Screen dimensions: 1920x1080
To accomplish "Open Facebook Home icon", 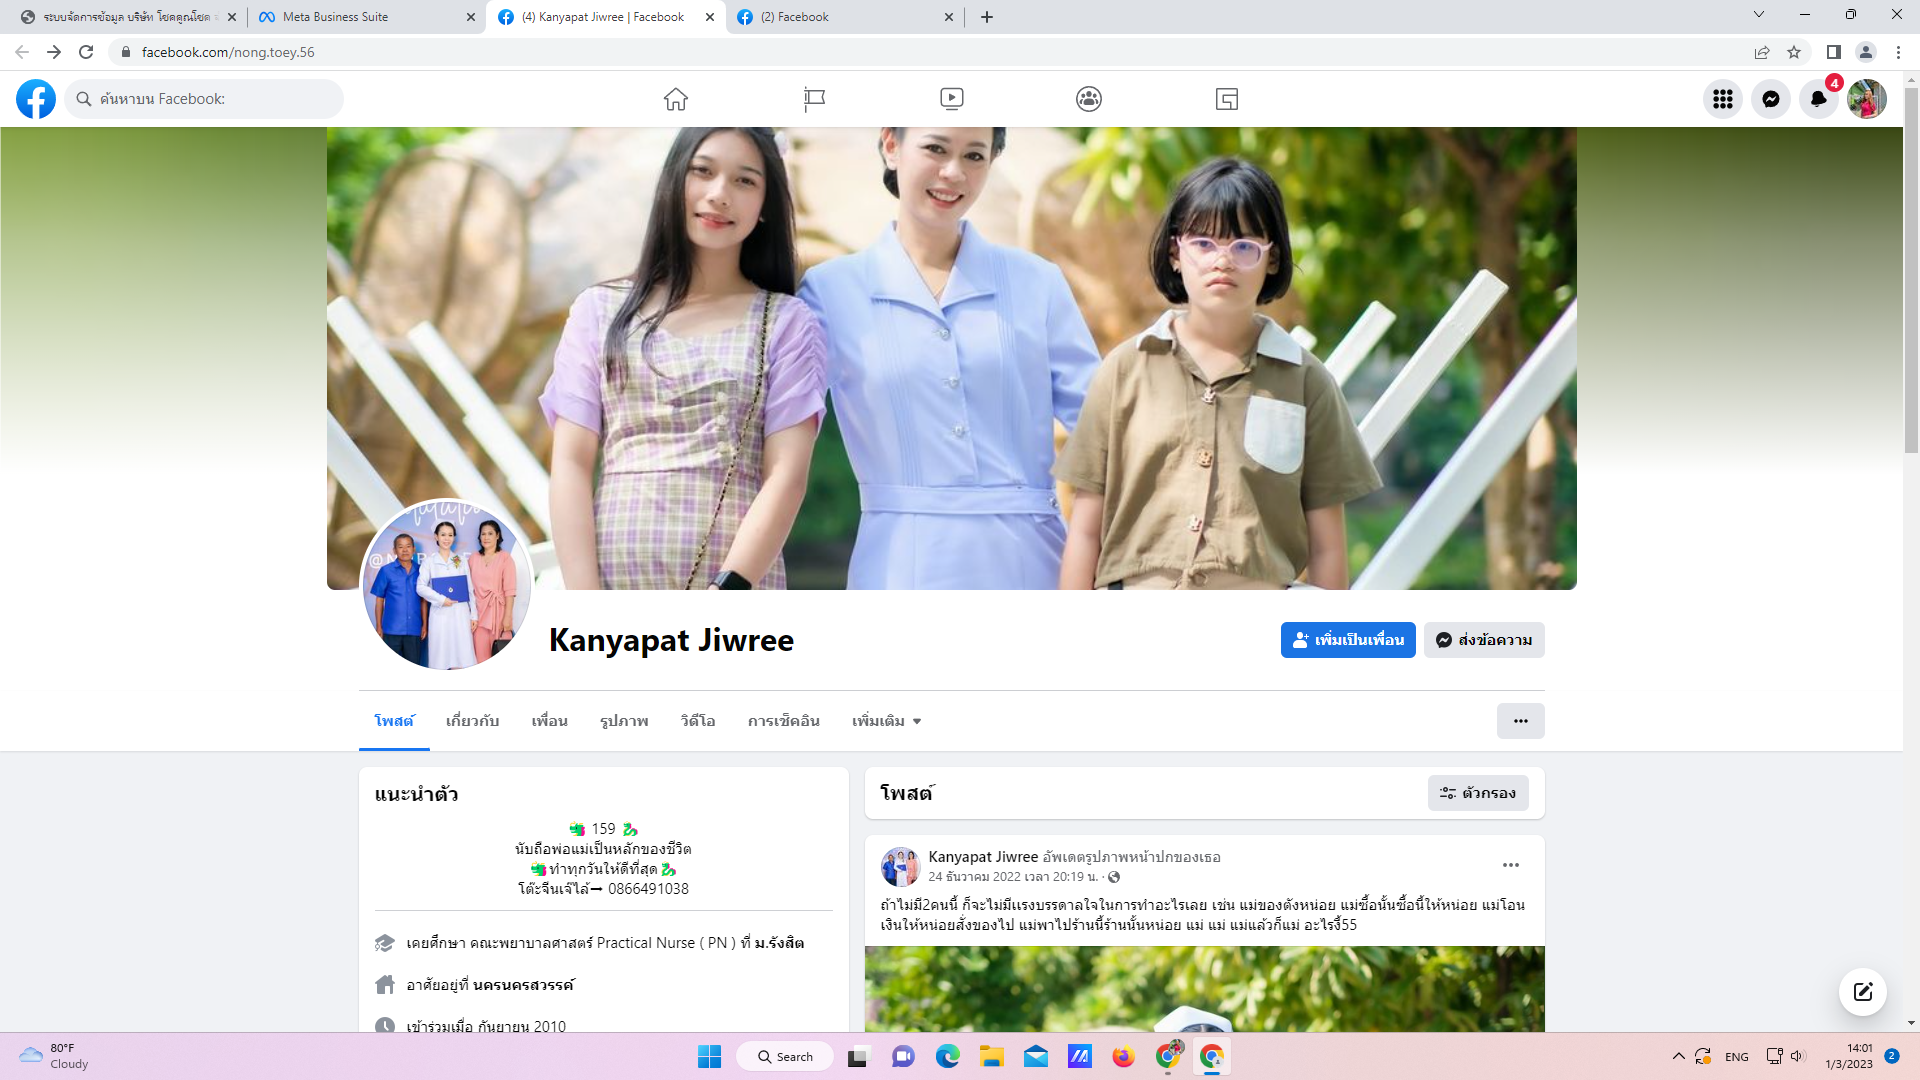I will pos(676,99).
